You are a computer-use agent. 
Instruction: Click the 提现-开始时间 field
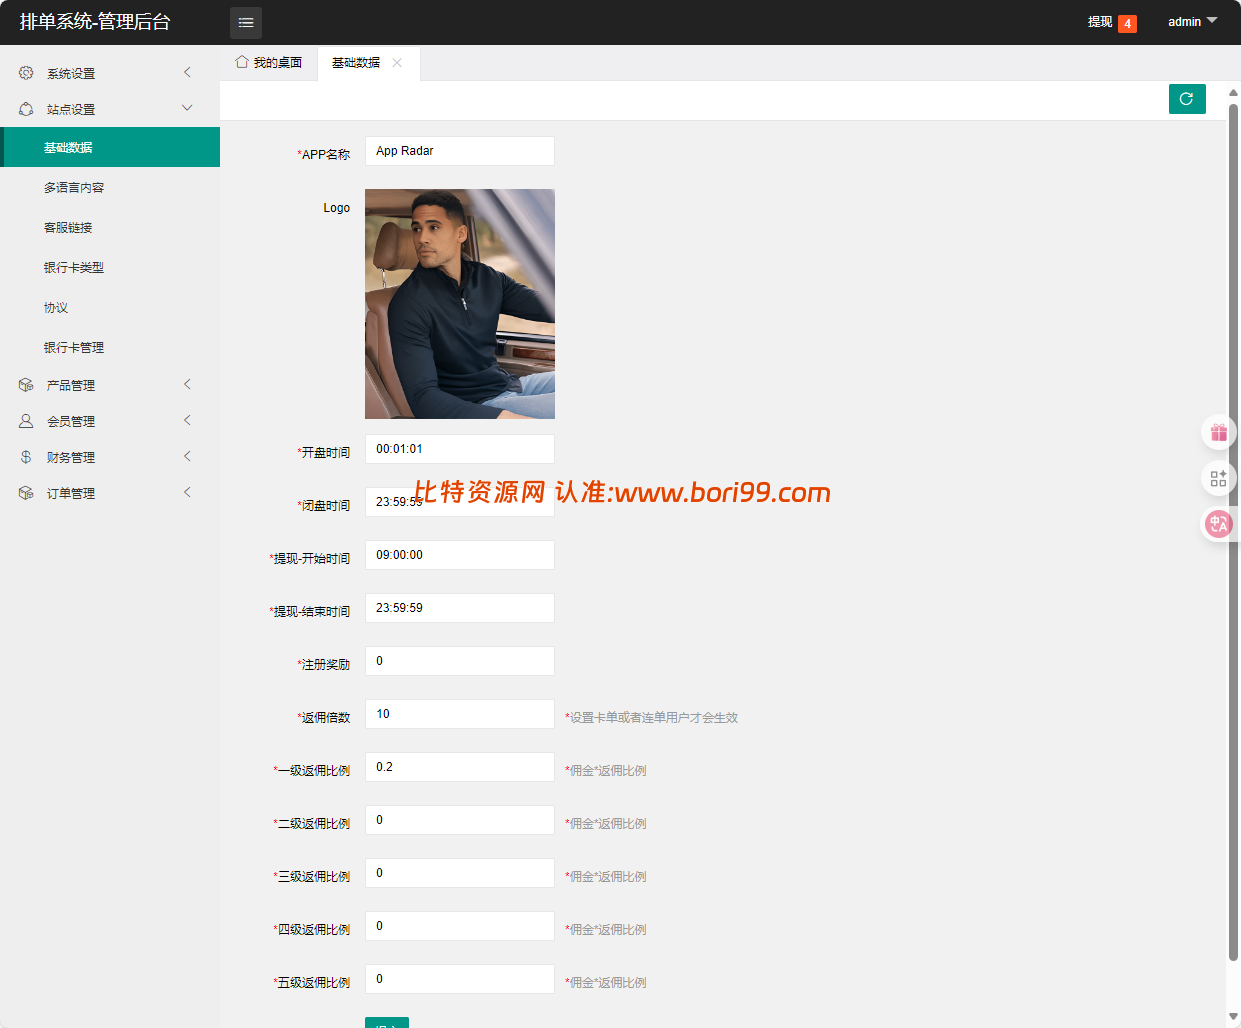point(460,555)
